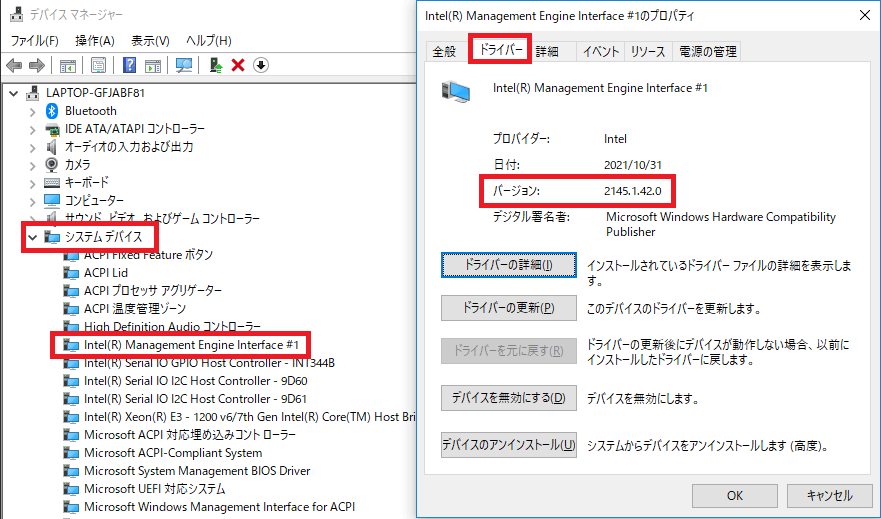Expand the Bluetooth category
The height and width of the screenshot is (519, 881).
tap(33, 112)
